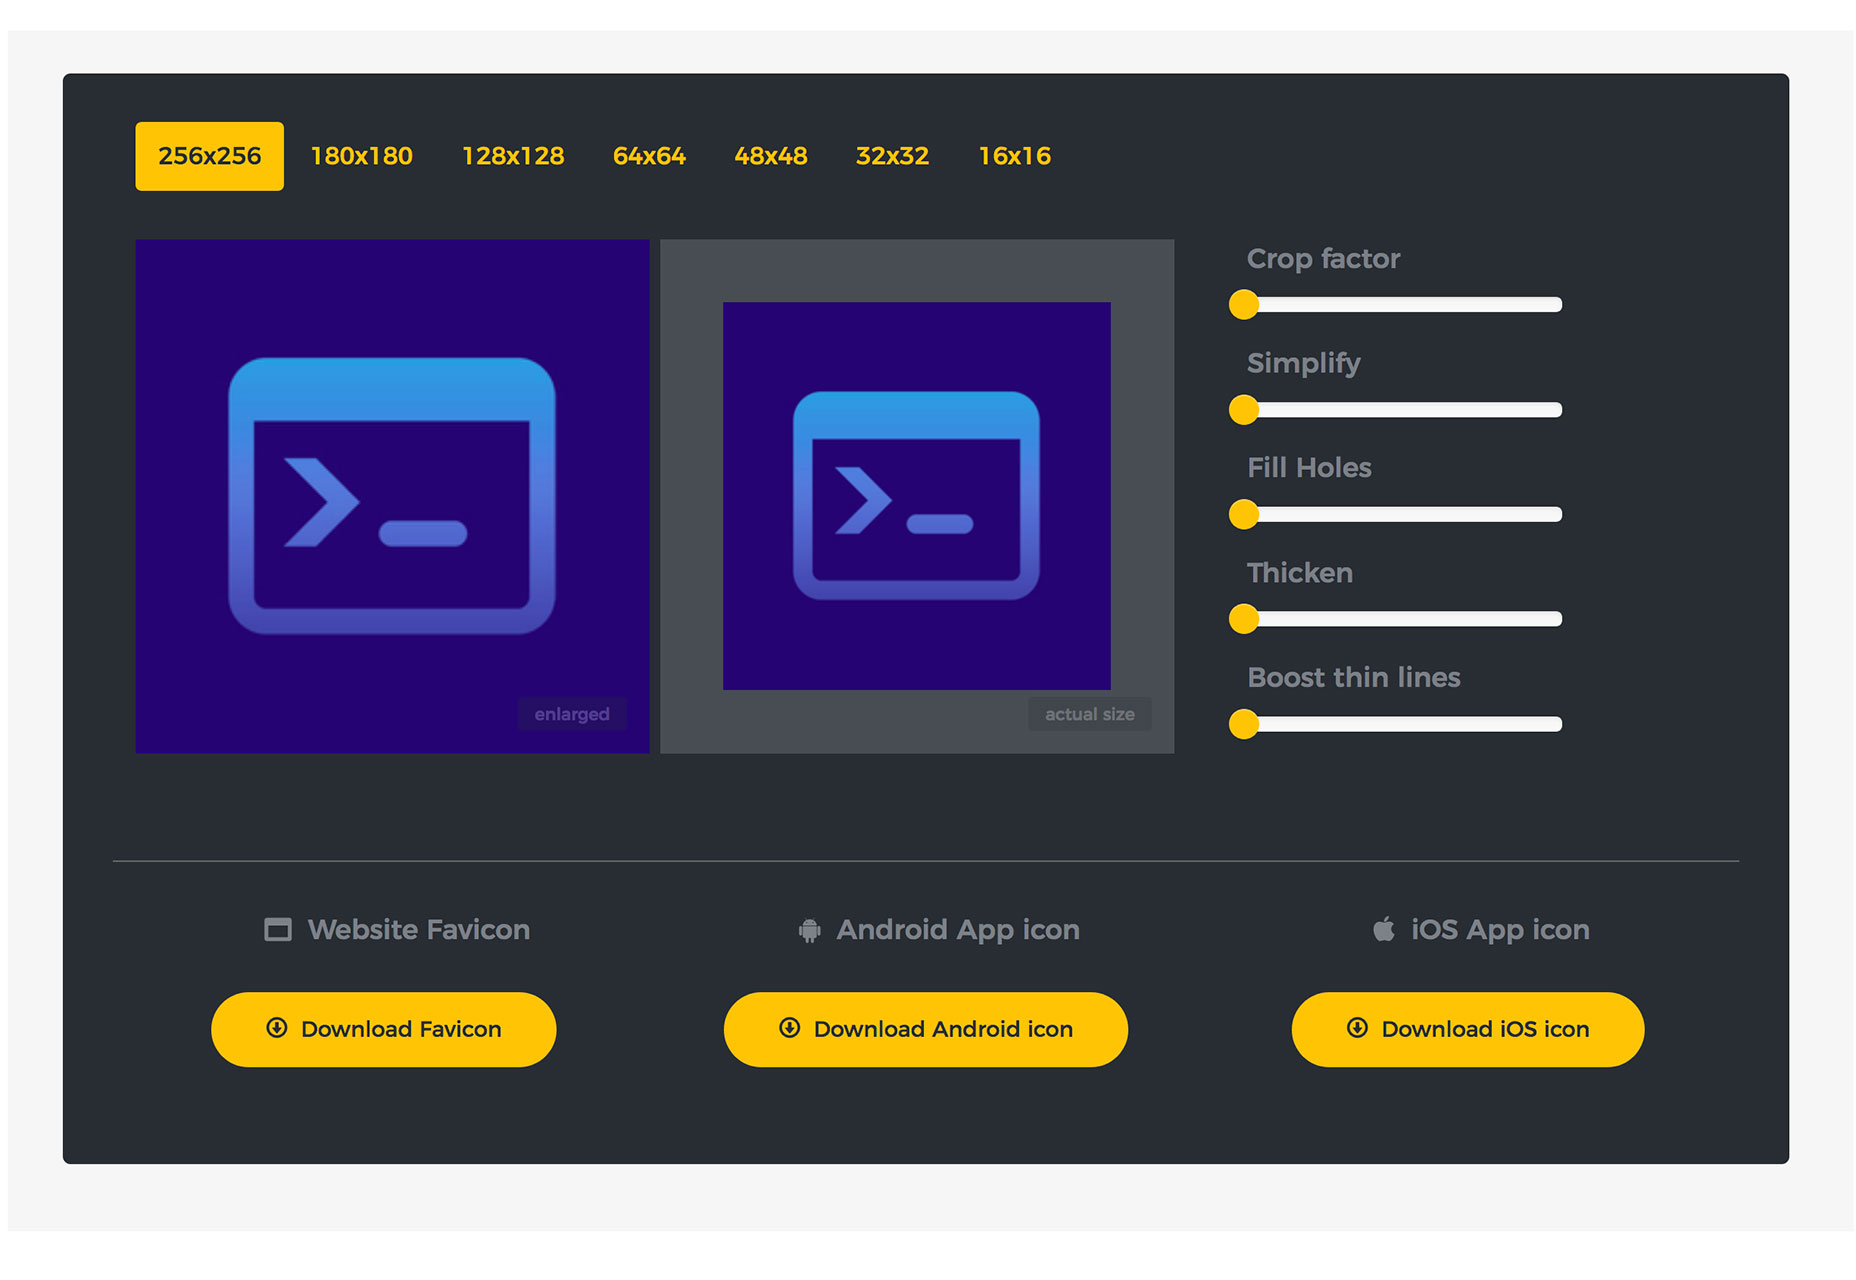This screenshot has height=1280, width=1856.
Task: Click the Crop factor slider handle
Action: click(x=1244, y=305)
